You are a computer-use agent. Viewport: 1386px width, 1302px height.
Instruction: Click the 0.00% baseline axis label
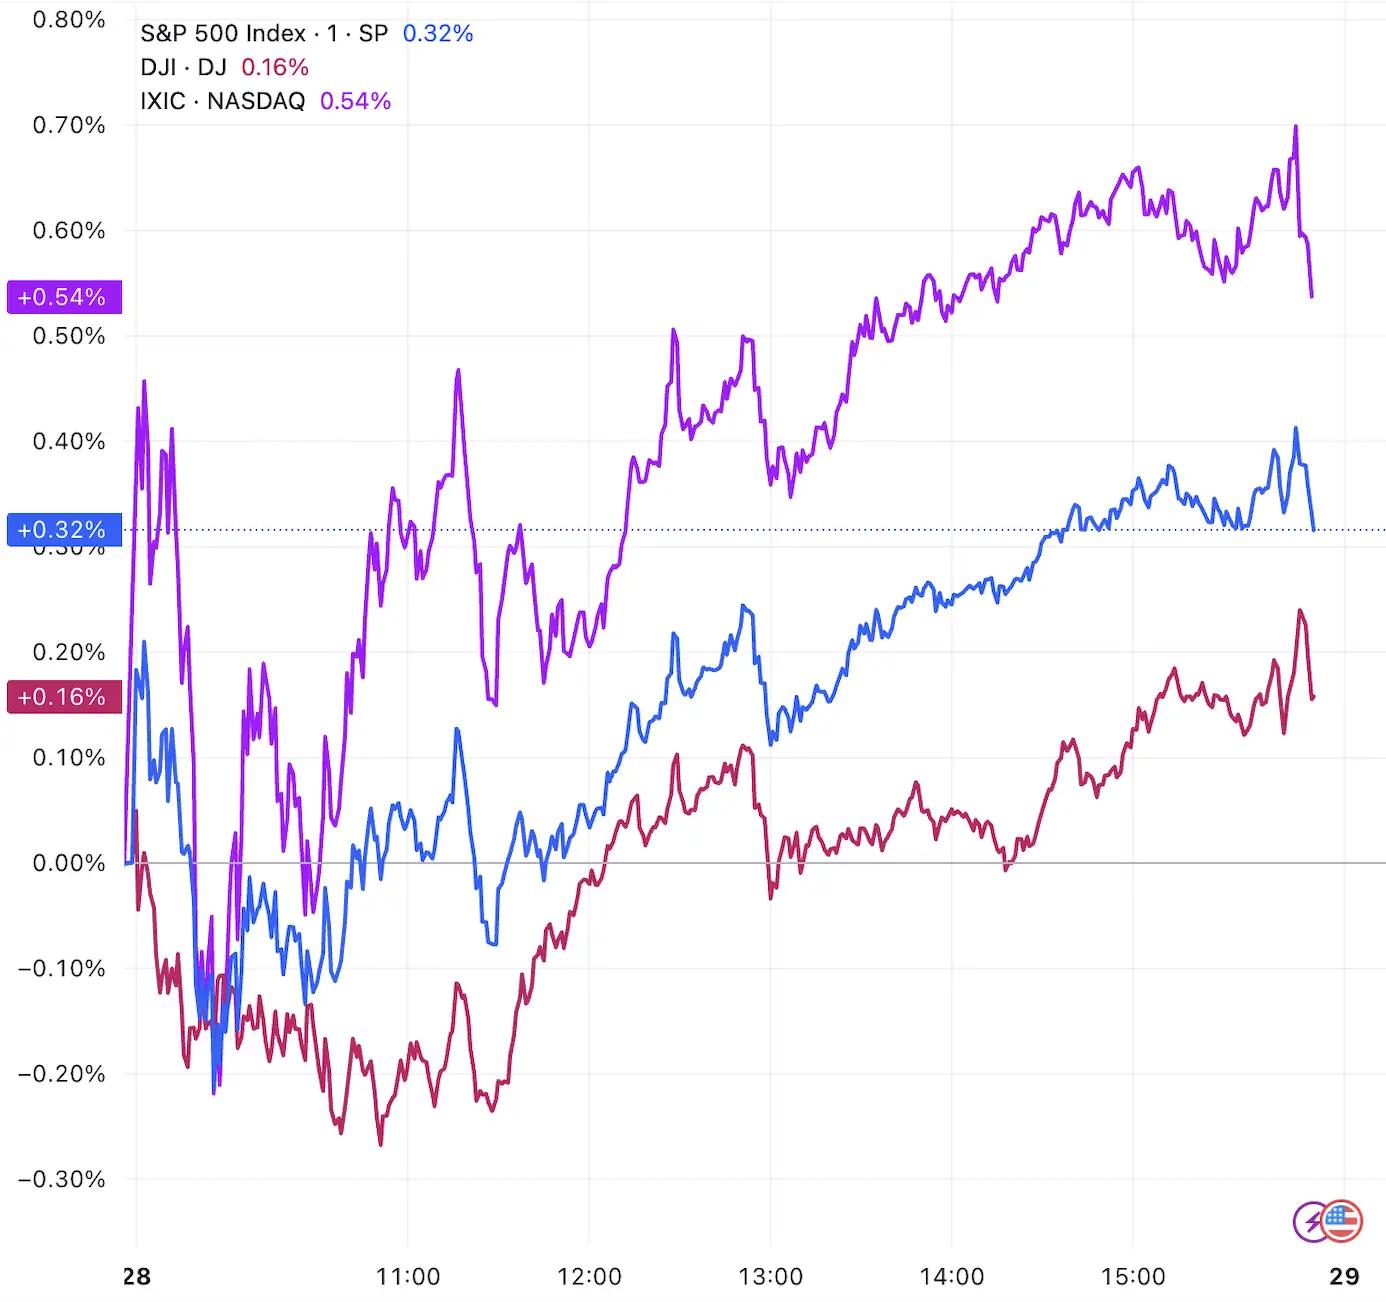point(69,863)
